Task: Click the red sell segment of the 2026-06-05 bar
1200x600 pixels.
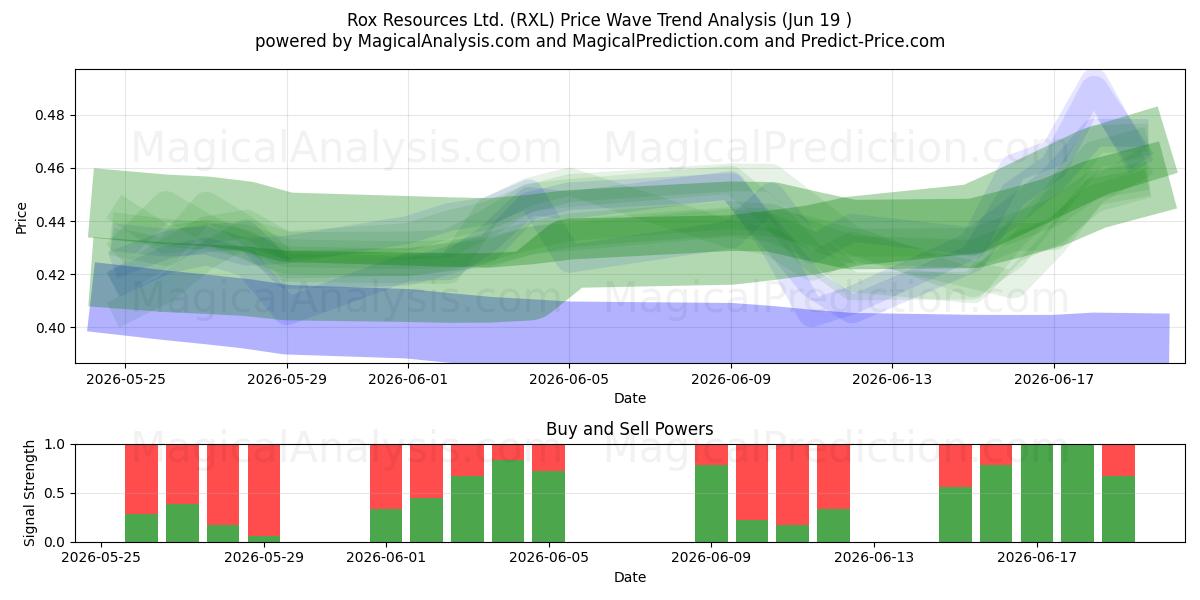Action: [x=548, y=457]
